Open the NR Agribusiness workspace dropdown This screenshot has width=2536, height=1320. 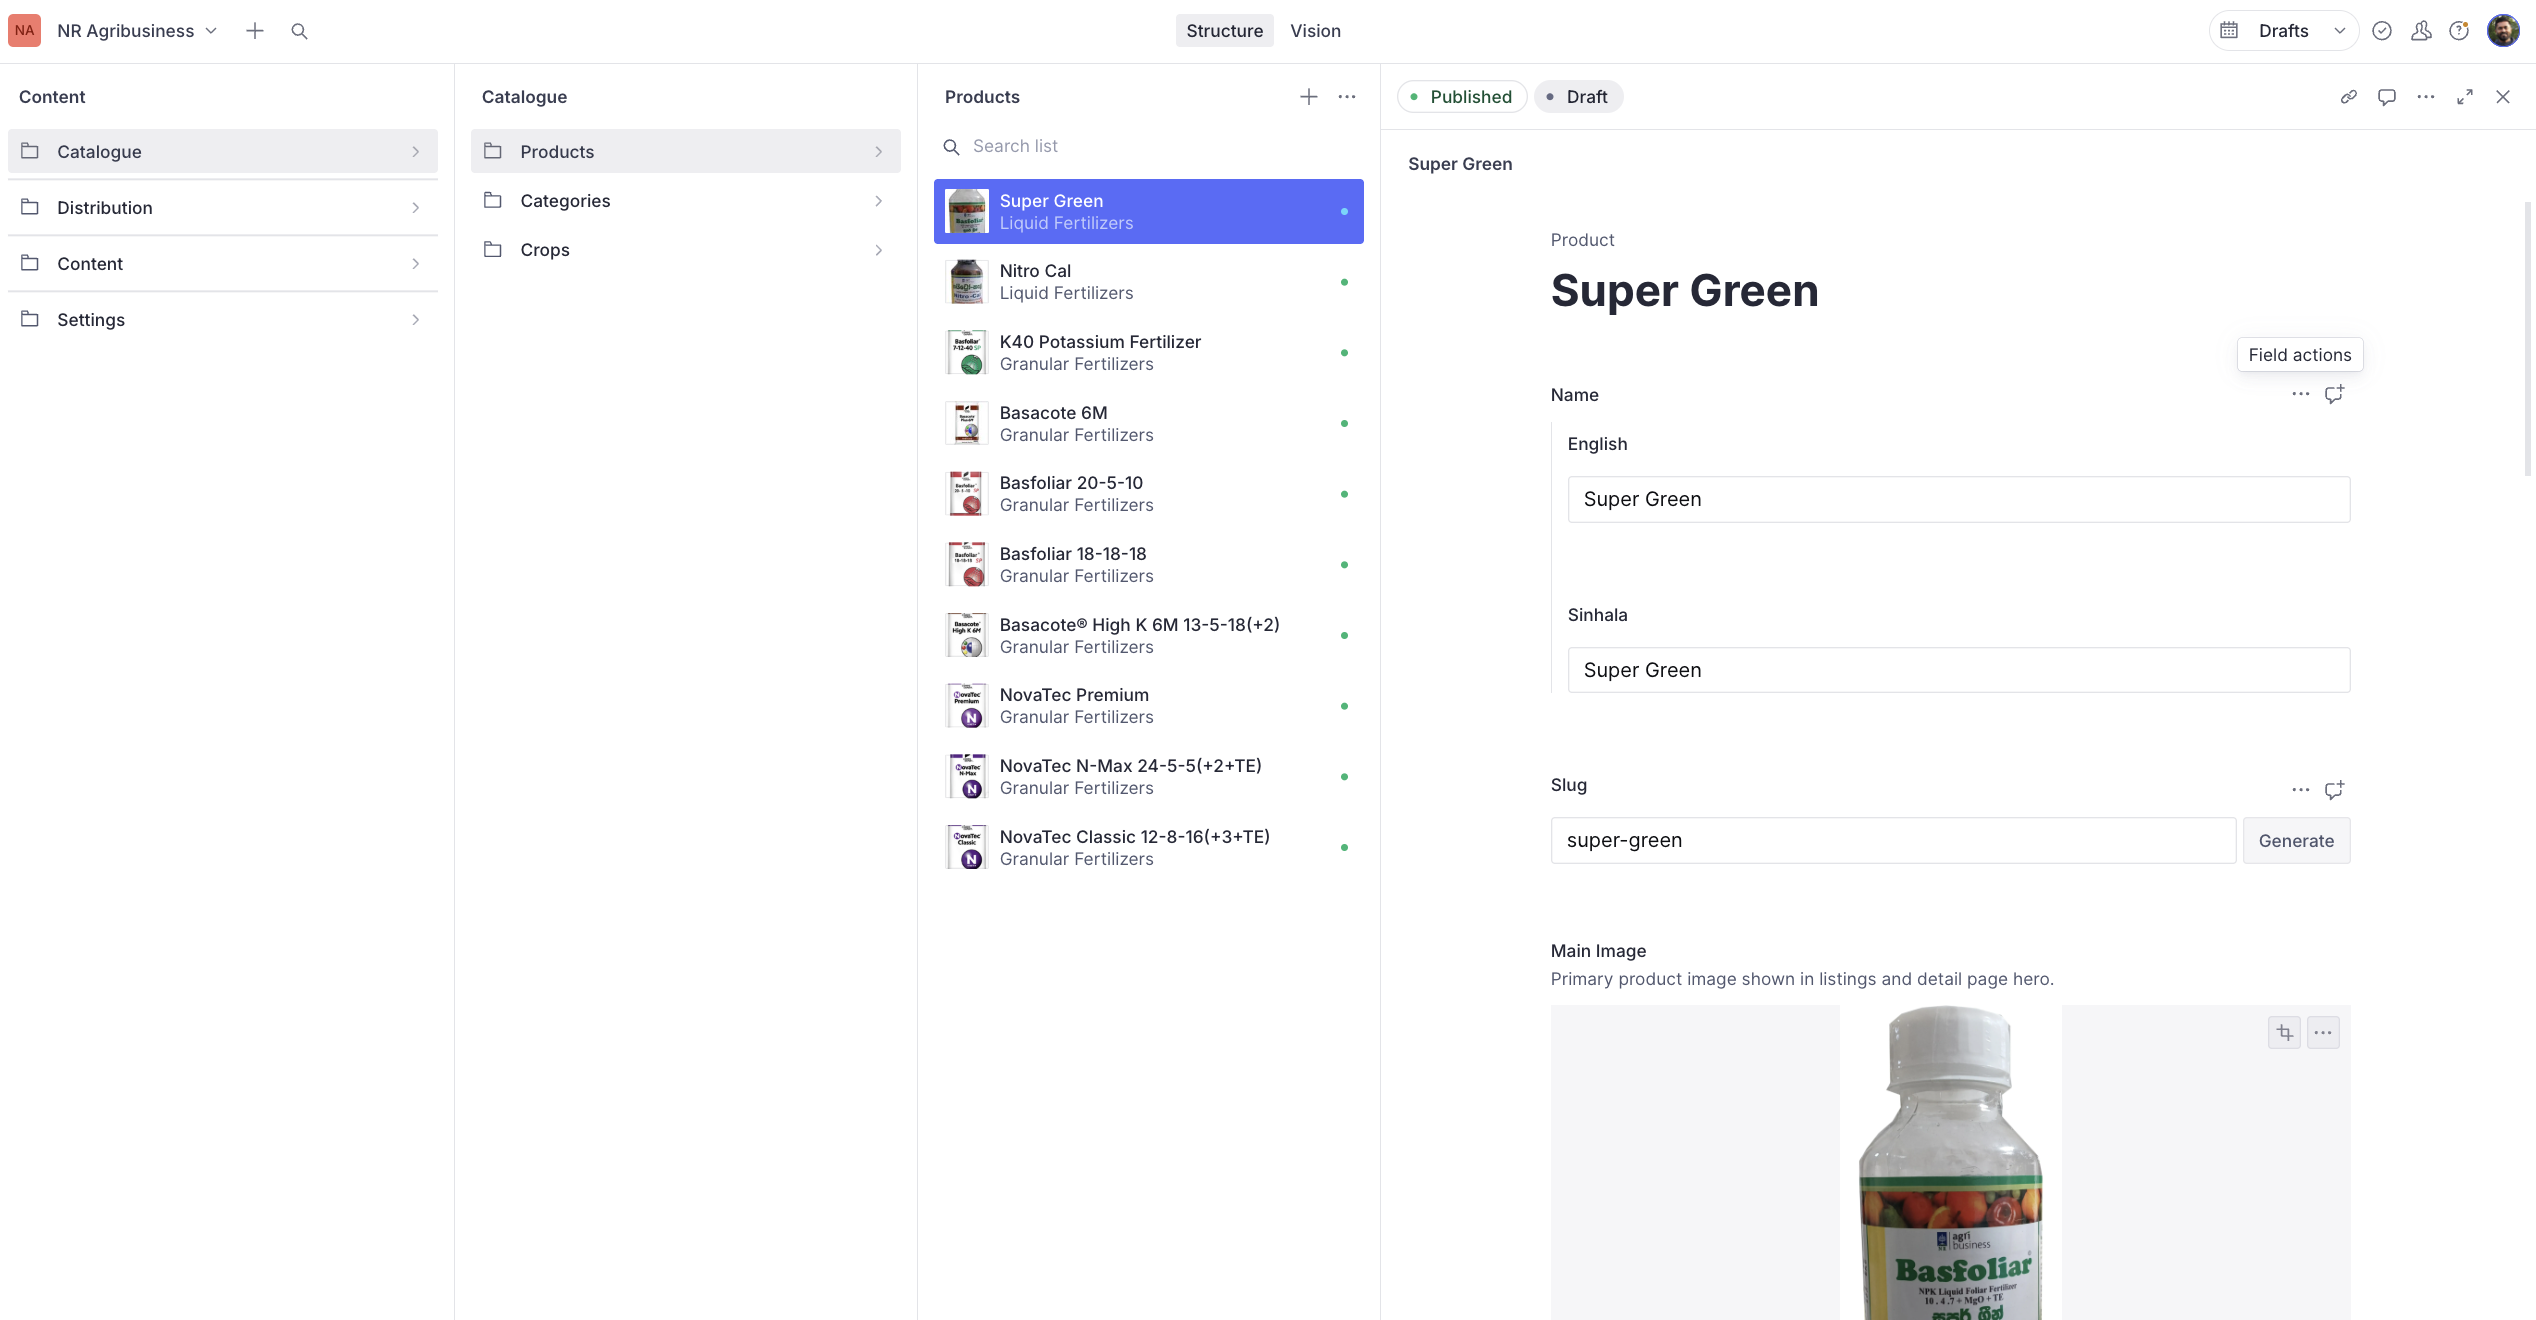(x=137, y=31)
